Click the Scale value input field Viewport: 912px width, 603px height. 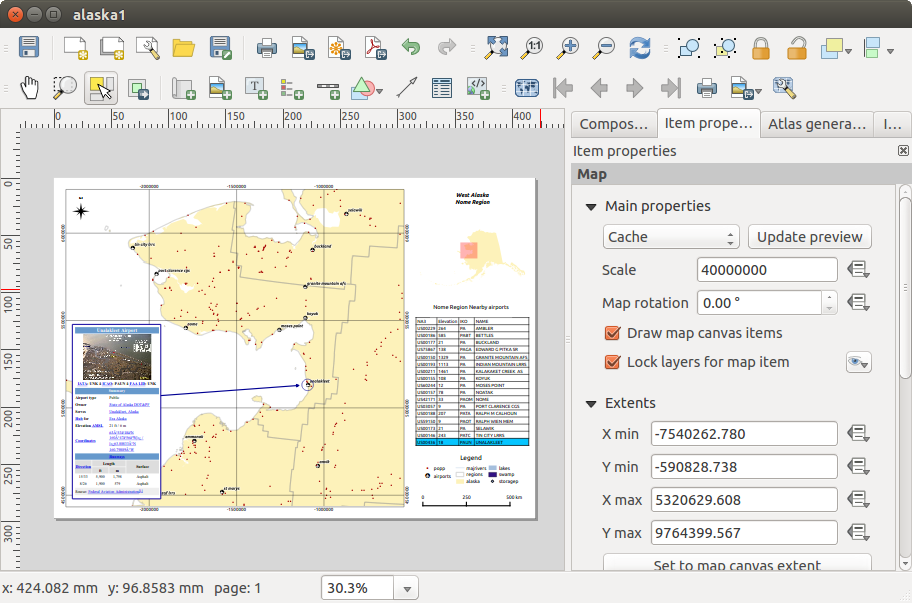(x=766, y=270)
